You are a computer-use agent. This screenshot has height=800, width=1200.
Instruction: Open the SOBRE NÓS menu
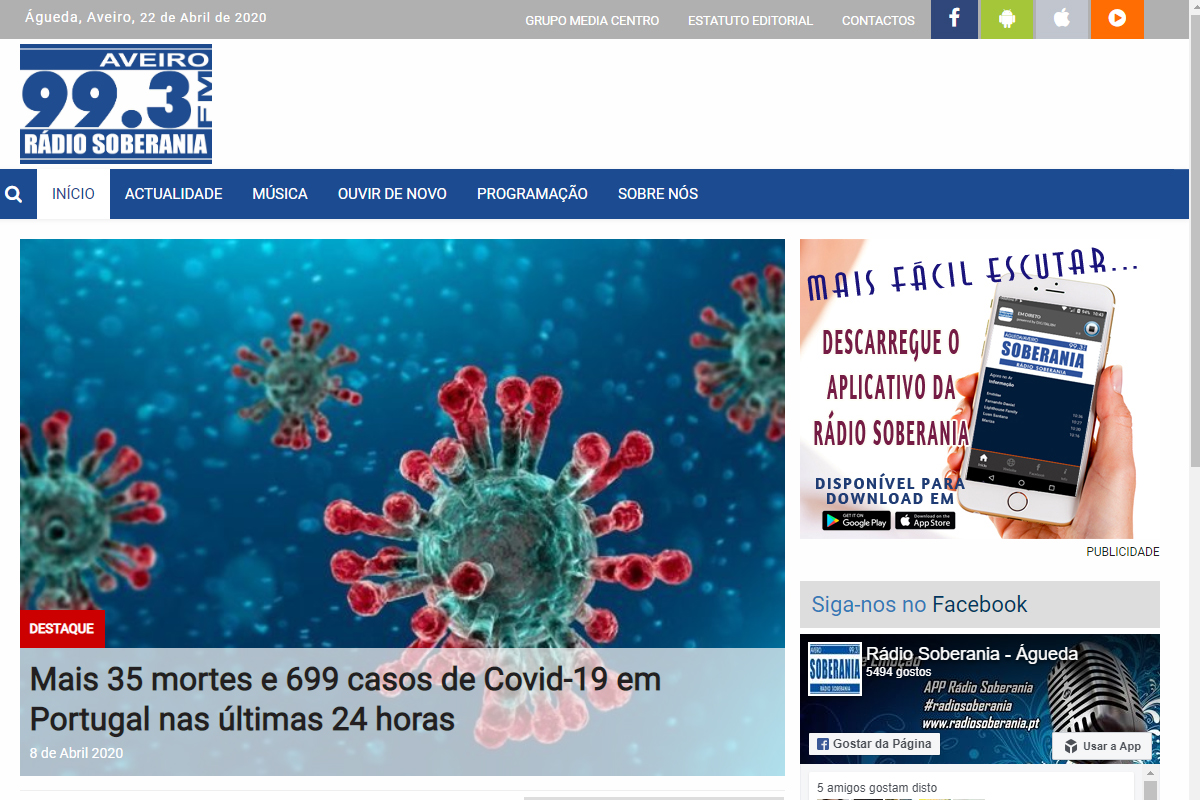(x=658, y=194)
